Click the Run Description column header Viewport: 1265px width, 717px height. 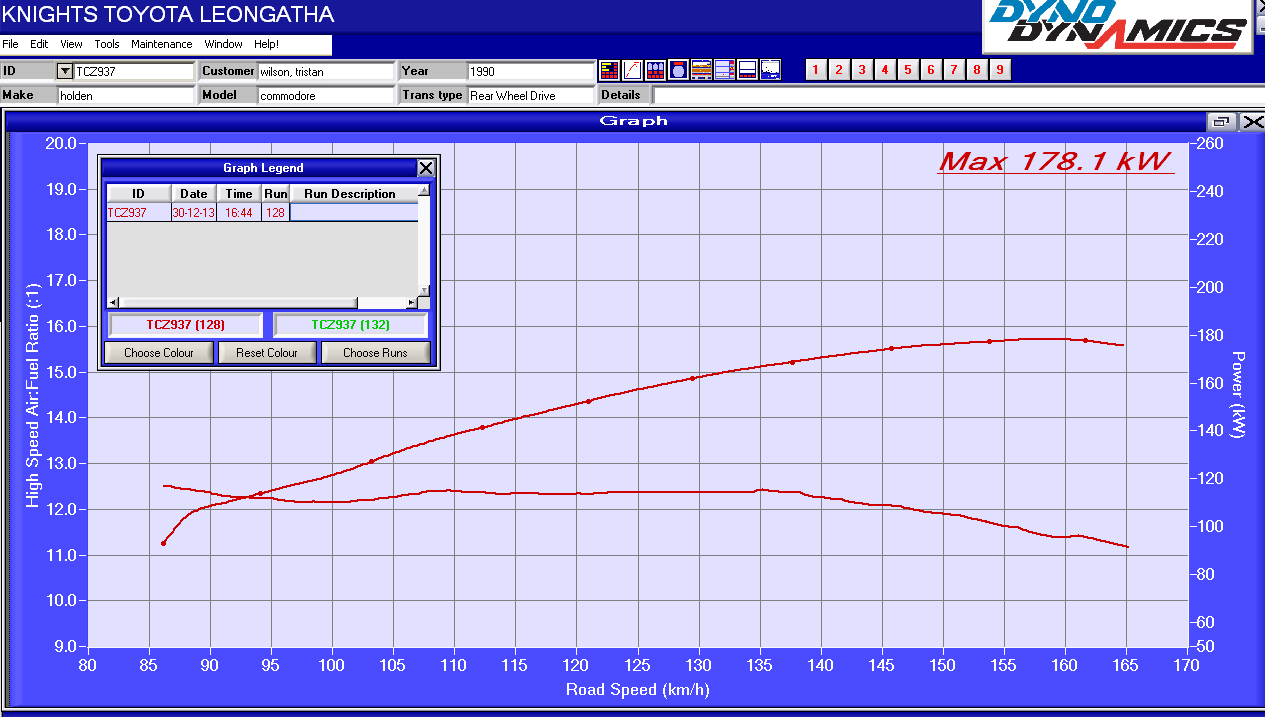click(353, 194)
